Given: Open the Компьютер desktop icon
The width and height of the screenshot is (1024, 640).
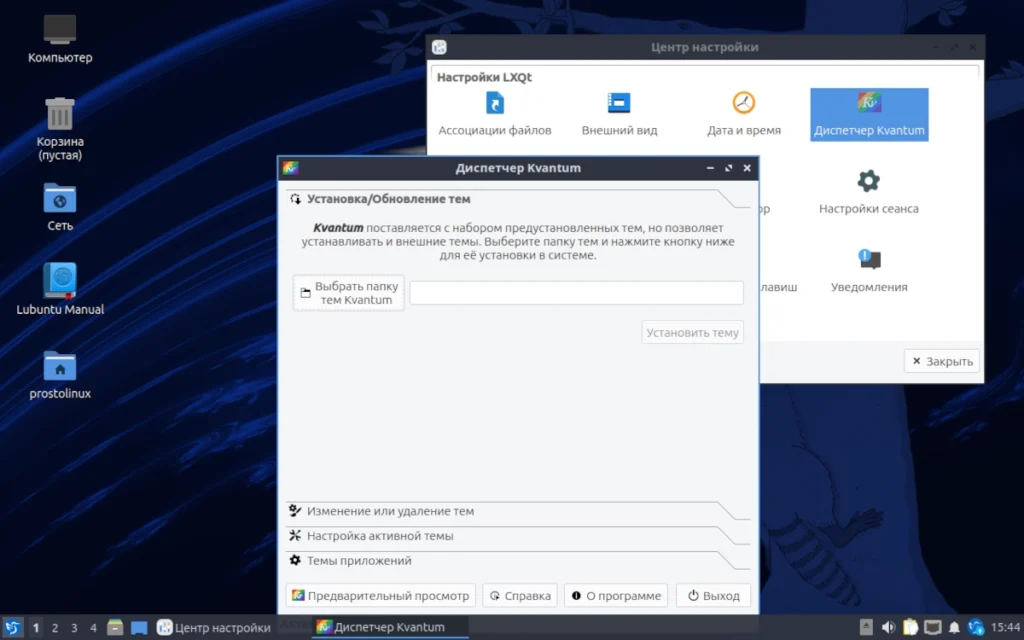Looking at the screenshot, I should 59,39.
